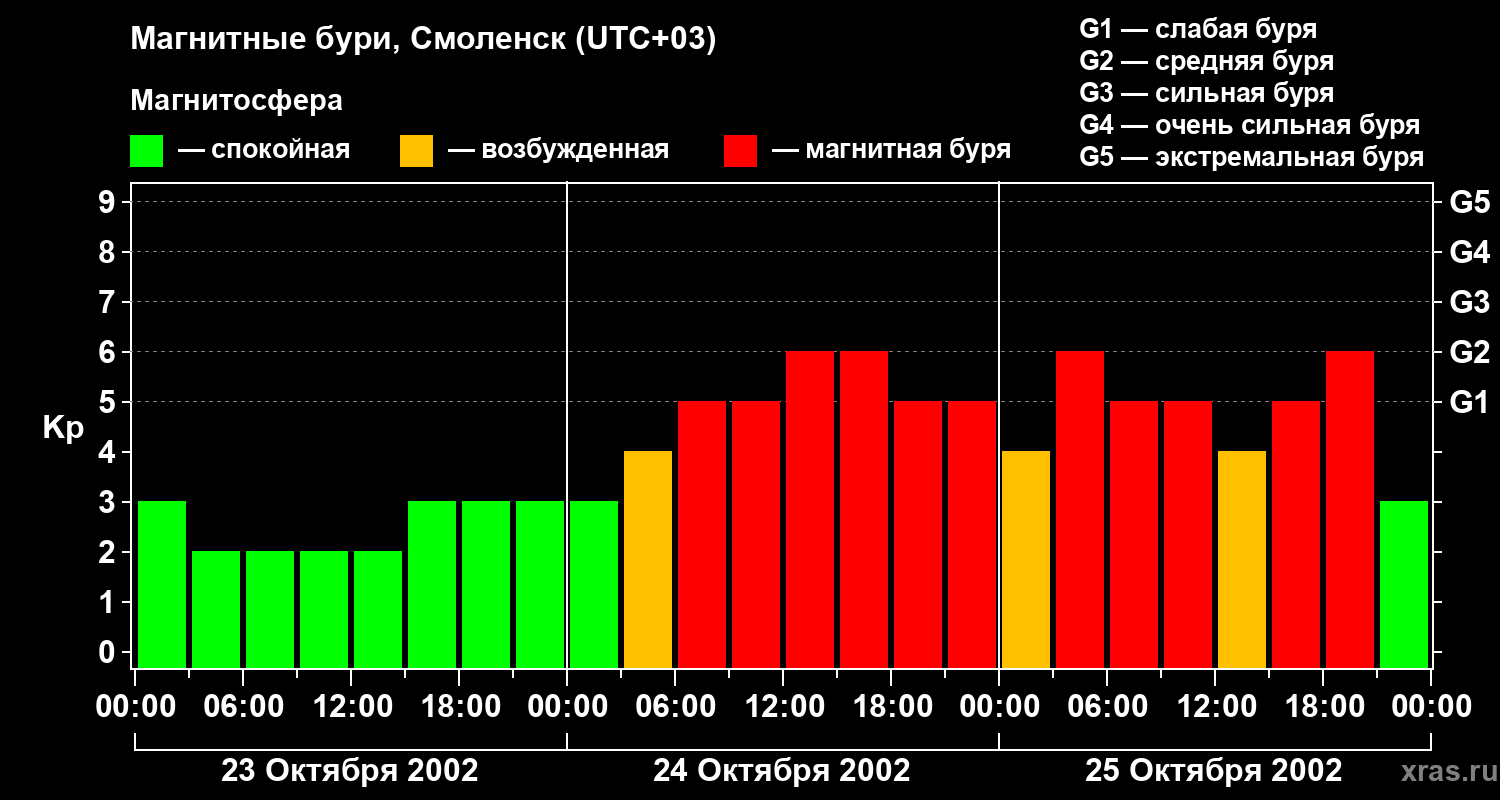
Task: Click the green 'спокойная' legend swatch
Action: click(146, 151)
